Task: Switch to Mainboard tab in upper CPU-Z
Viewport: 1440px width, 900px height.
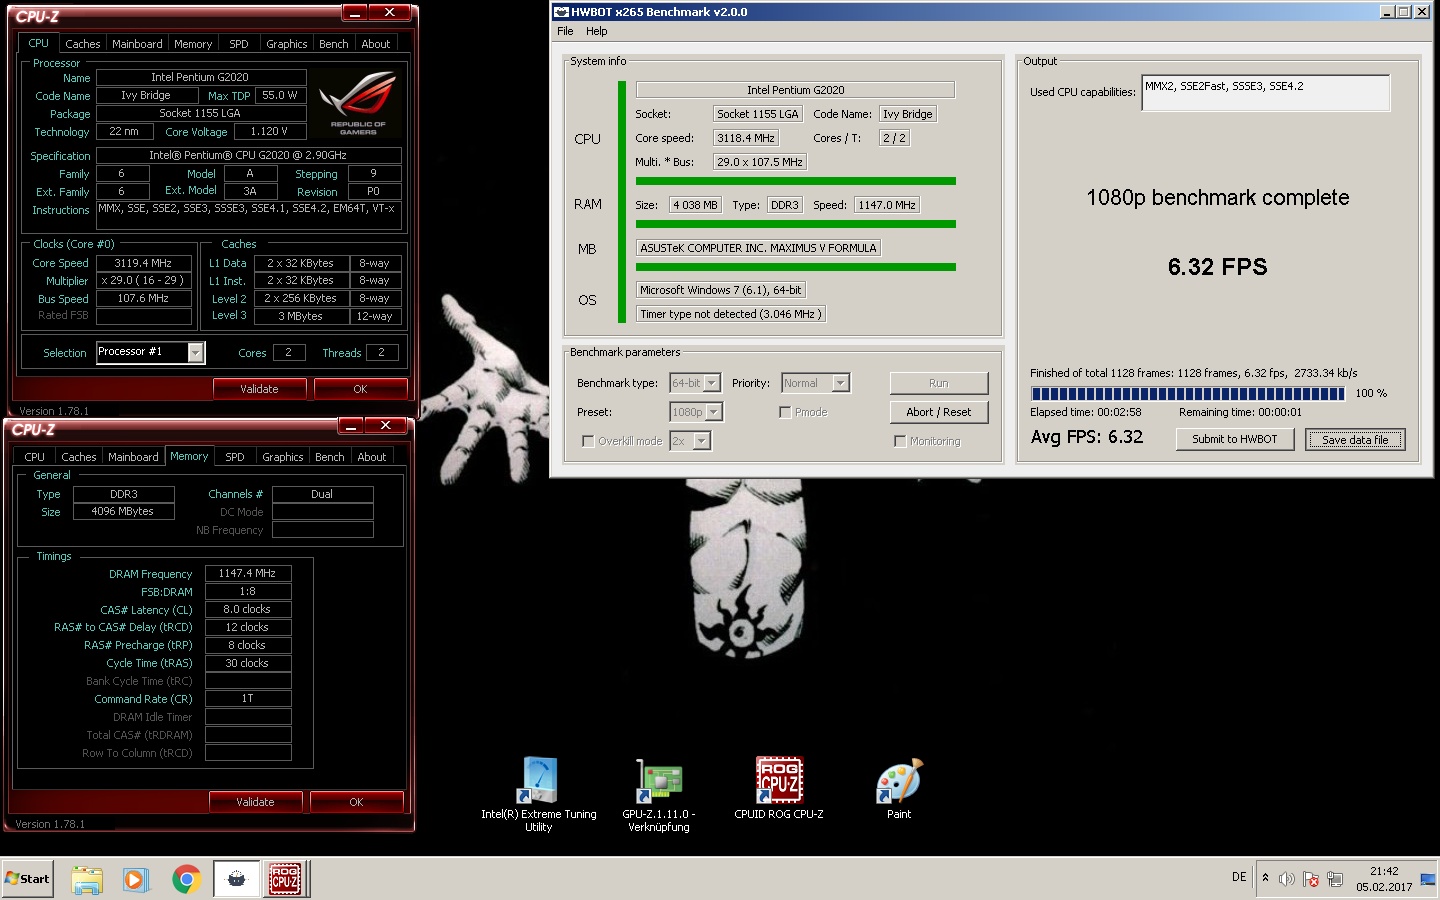Action: point(137,44)
